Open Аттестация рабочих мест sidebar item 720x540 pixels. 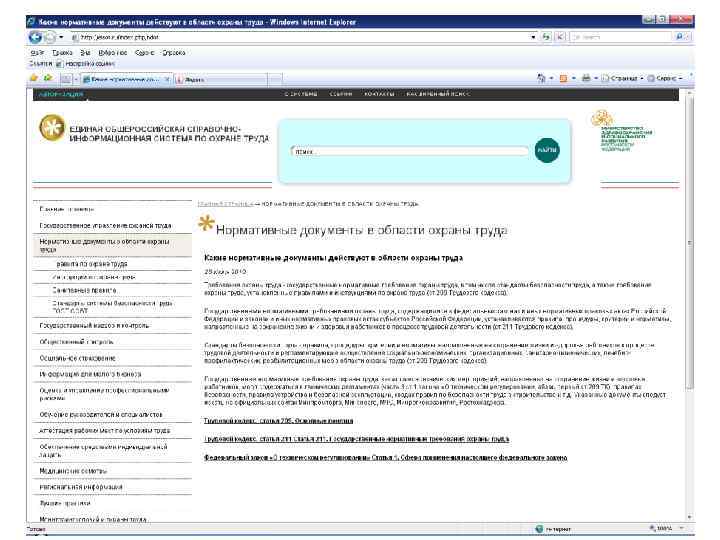105,431
